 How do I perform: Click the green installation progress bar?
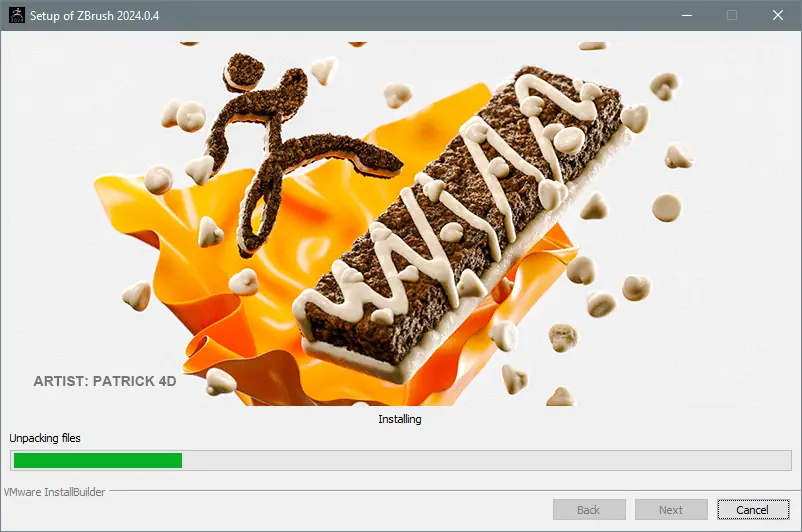400,460
